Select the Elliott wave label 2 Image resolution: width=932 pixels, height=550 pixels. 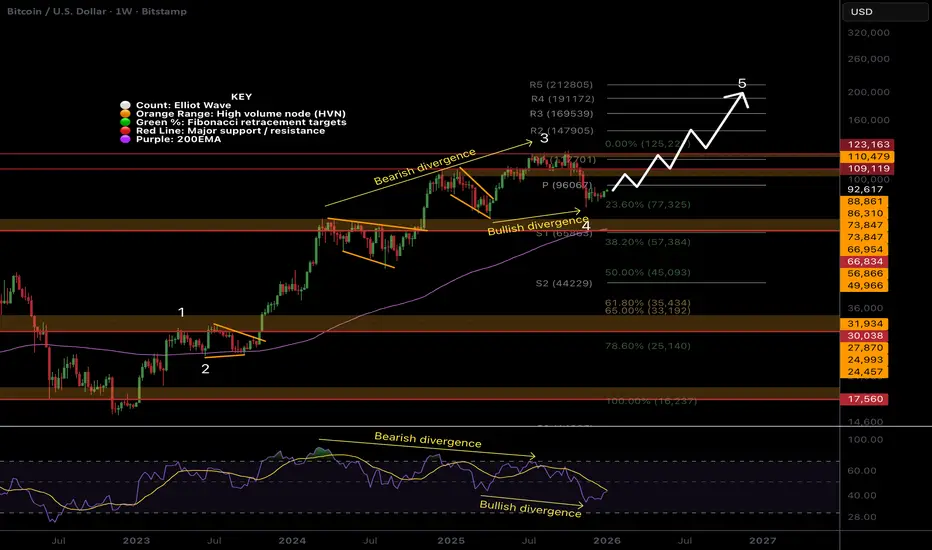pos(205,369)
